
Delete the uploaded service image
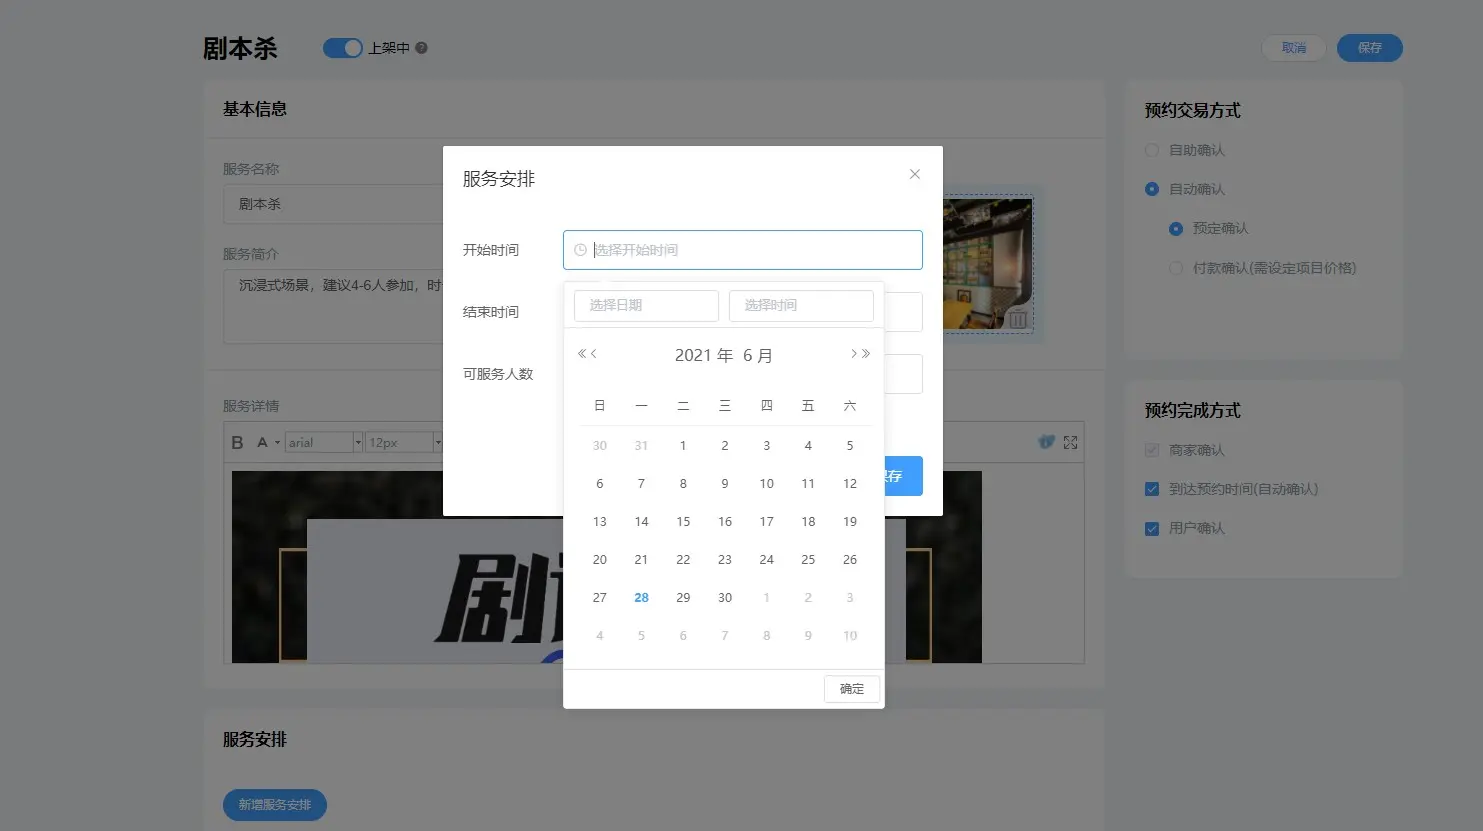(x=1017, y=320)
